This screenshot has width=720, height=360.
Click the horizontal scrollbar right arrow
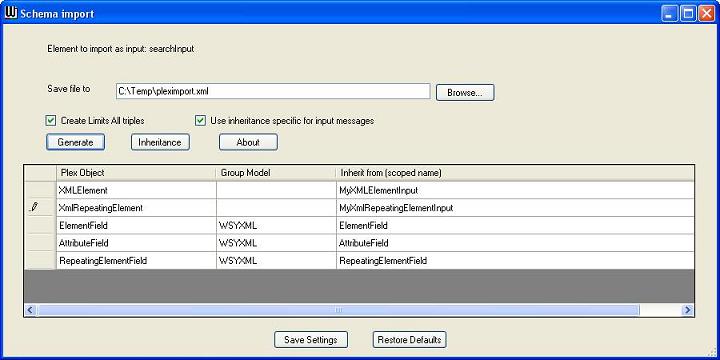[687, 310]
